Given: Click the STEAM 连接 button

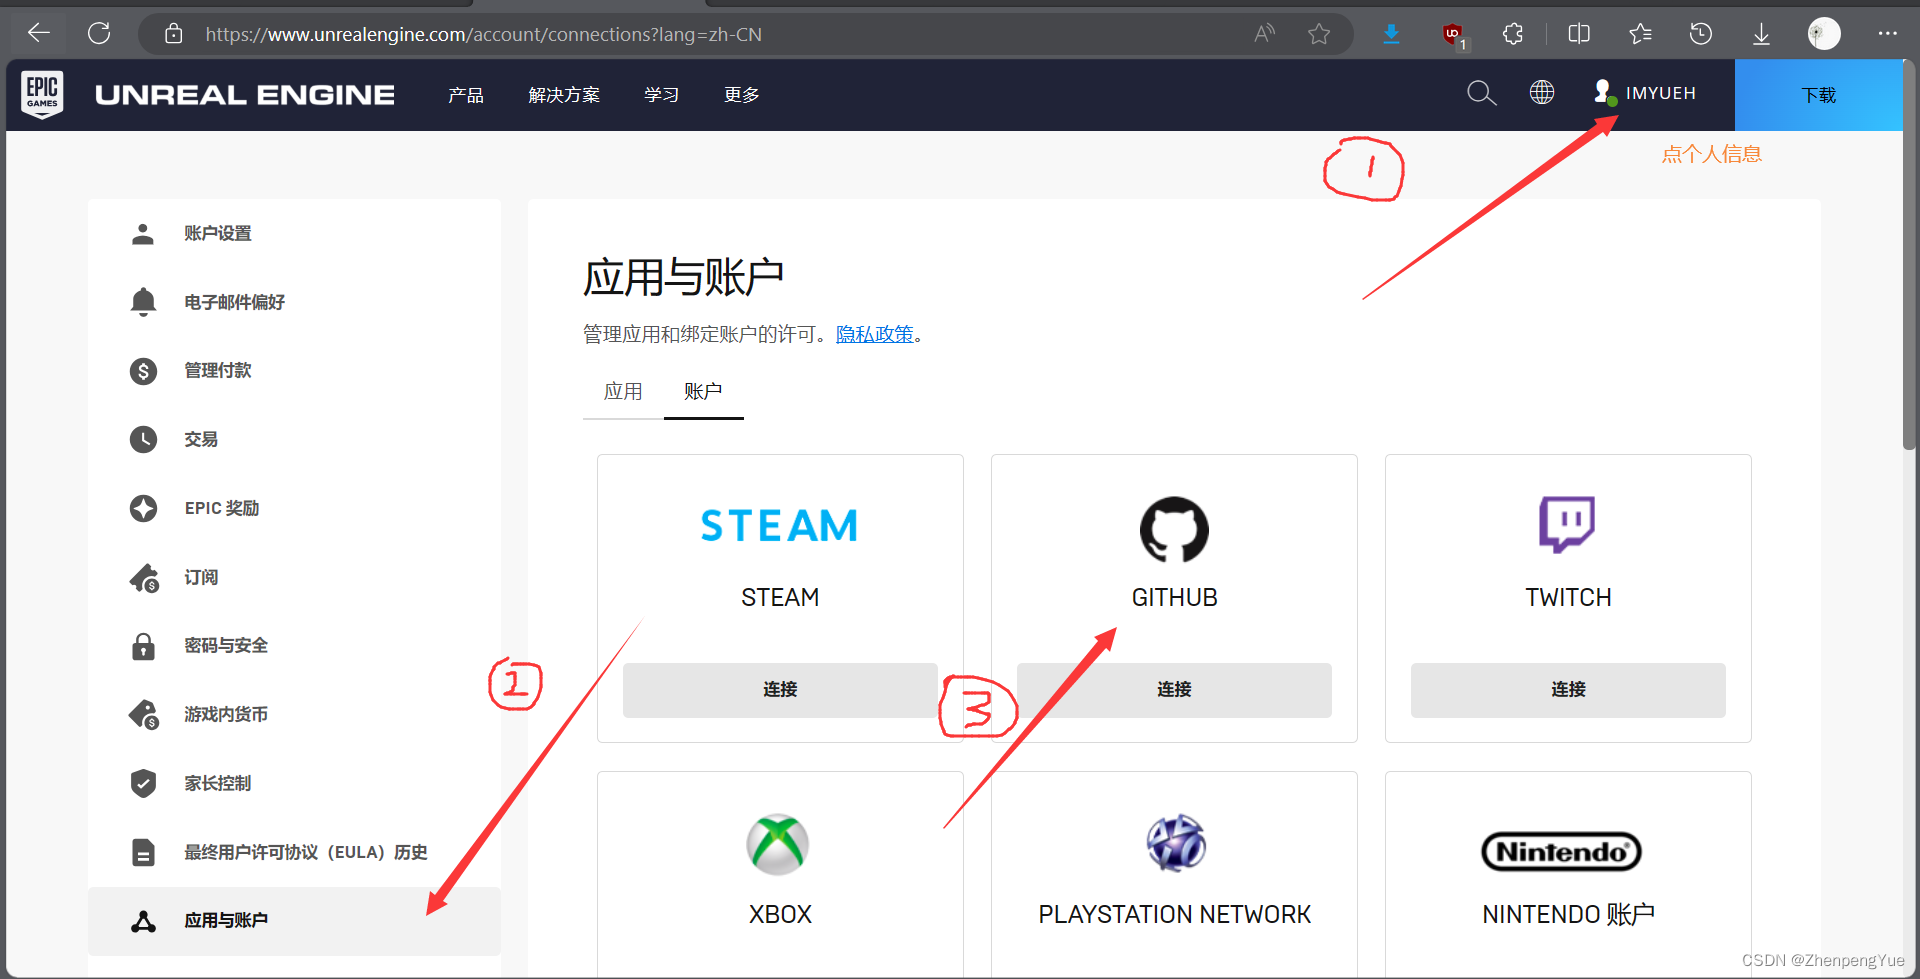Looking at the screenshot, I should click(x=780, y=689).
